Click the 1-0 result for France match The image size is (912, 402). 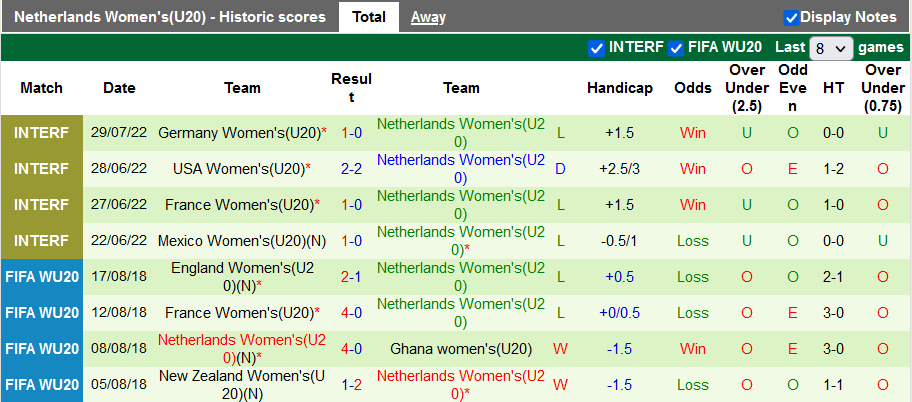351,205
